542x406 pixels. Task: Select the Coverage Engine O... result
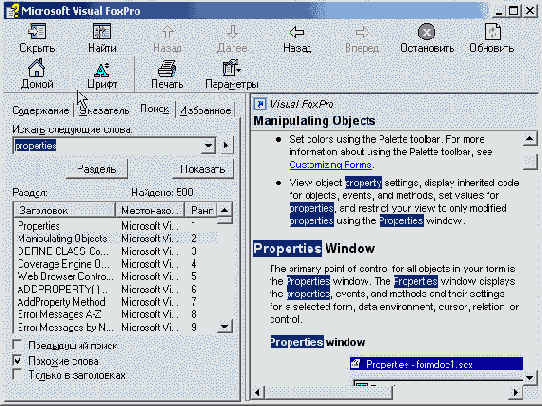116,264
